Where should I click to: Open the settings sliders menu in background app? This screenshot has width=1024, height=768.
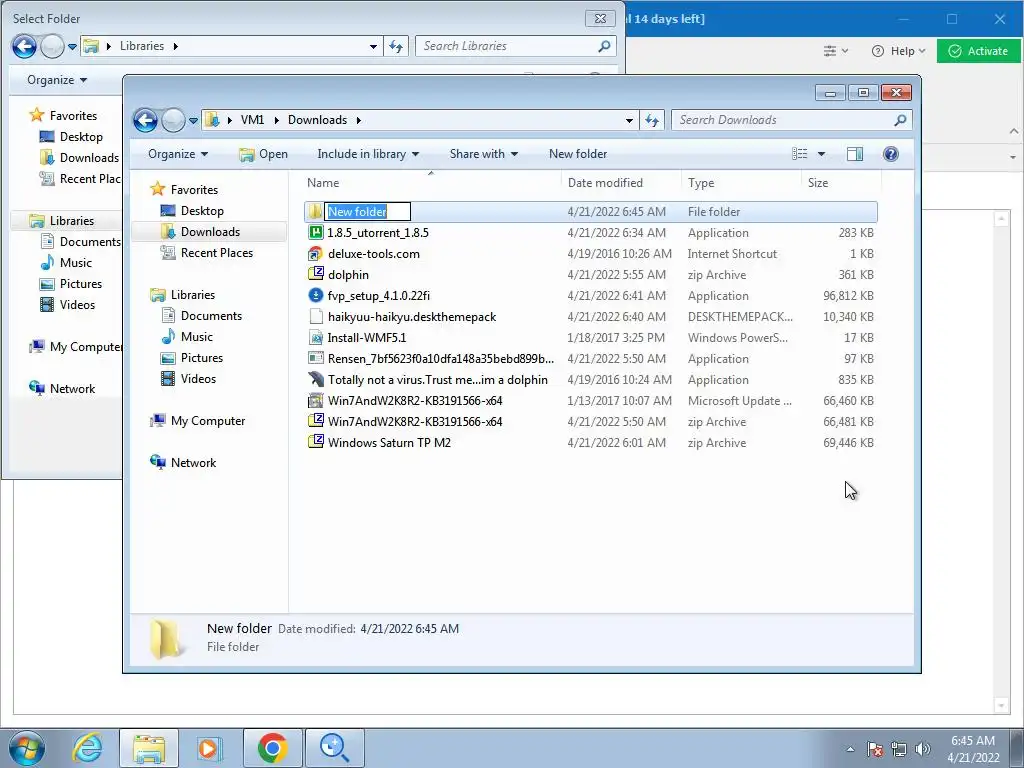pyautogui.click(x=835, y=51)
